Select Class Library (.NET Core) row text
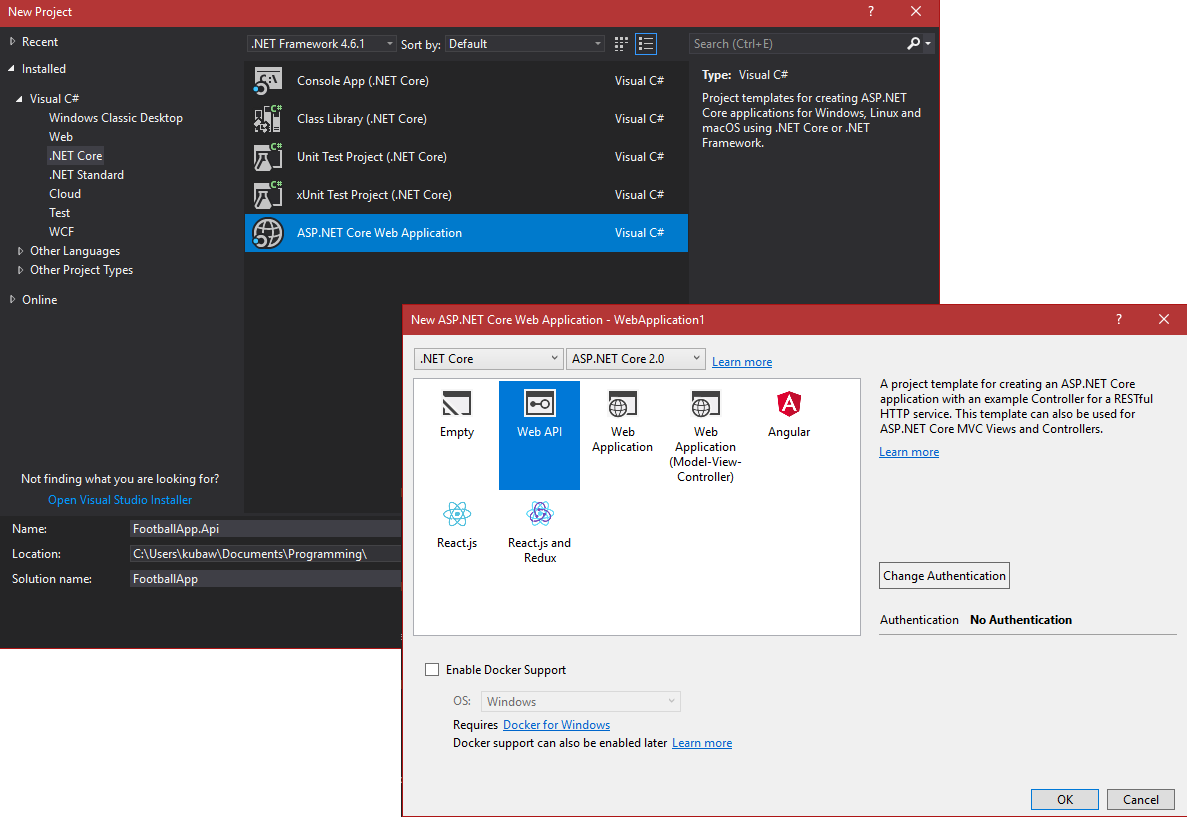 click(362, 119)
